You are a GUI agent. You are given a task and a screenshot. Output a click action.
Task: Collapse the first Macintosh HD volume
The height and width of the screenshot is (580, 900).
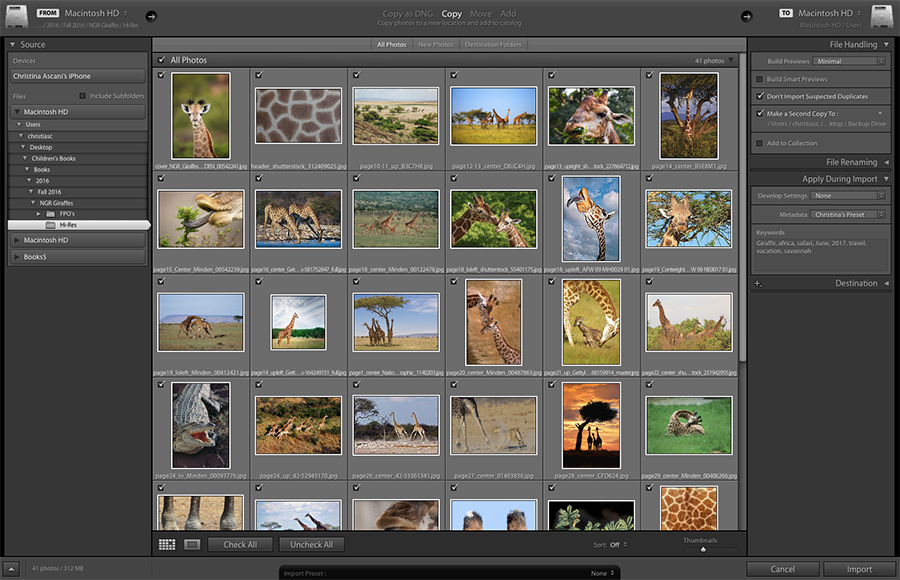17,111
